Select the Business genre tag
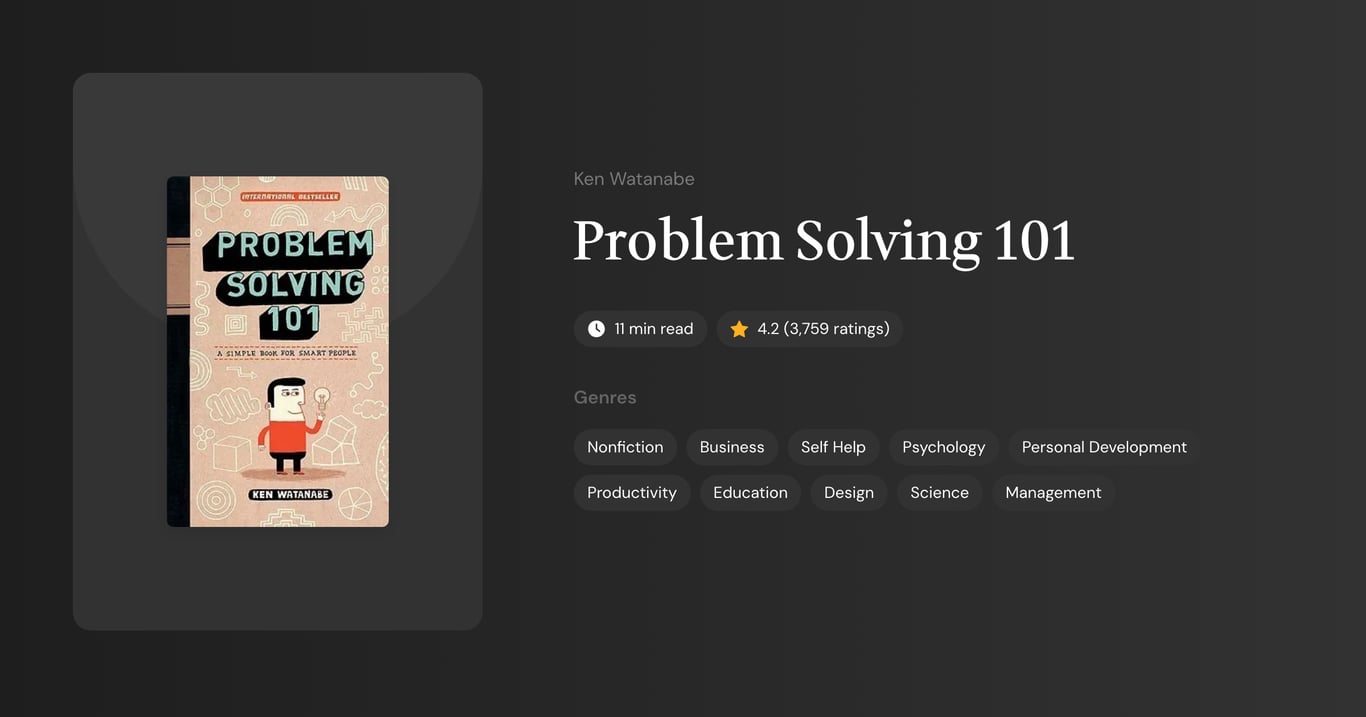 point(731,447)
